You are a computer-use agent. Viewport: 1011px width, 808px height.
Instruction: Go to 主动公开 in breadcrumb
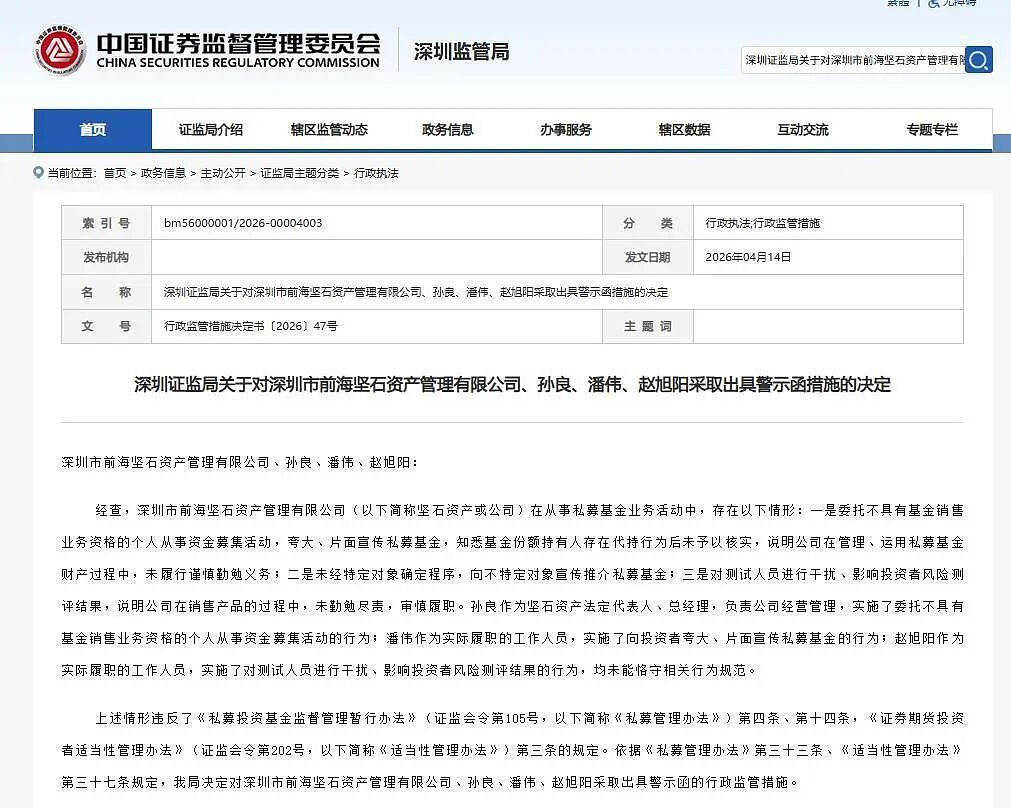click(223, 173)
